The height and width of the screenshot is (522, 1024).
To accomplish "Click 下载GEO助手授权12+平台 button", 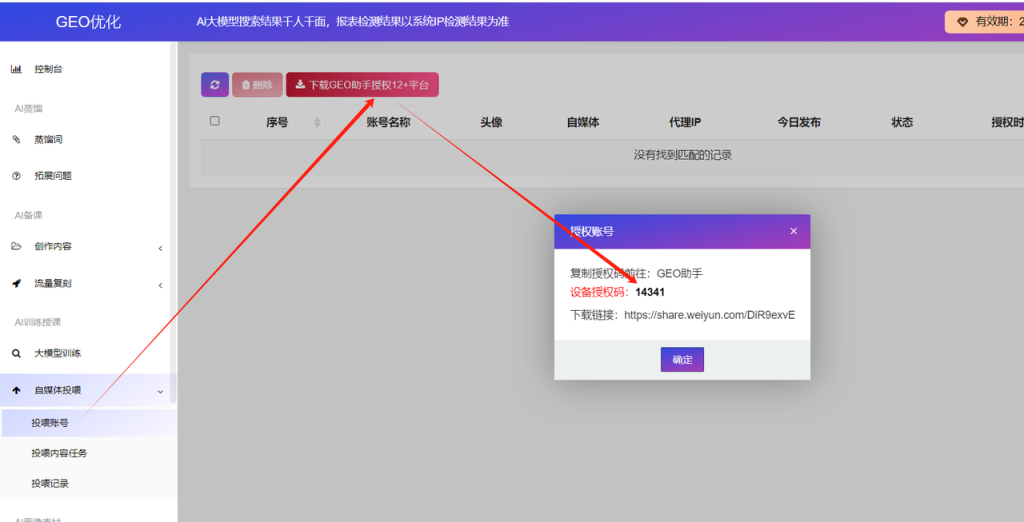I will (362, 85).
